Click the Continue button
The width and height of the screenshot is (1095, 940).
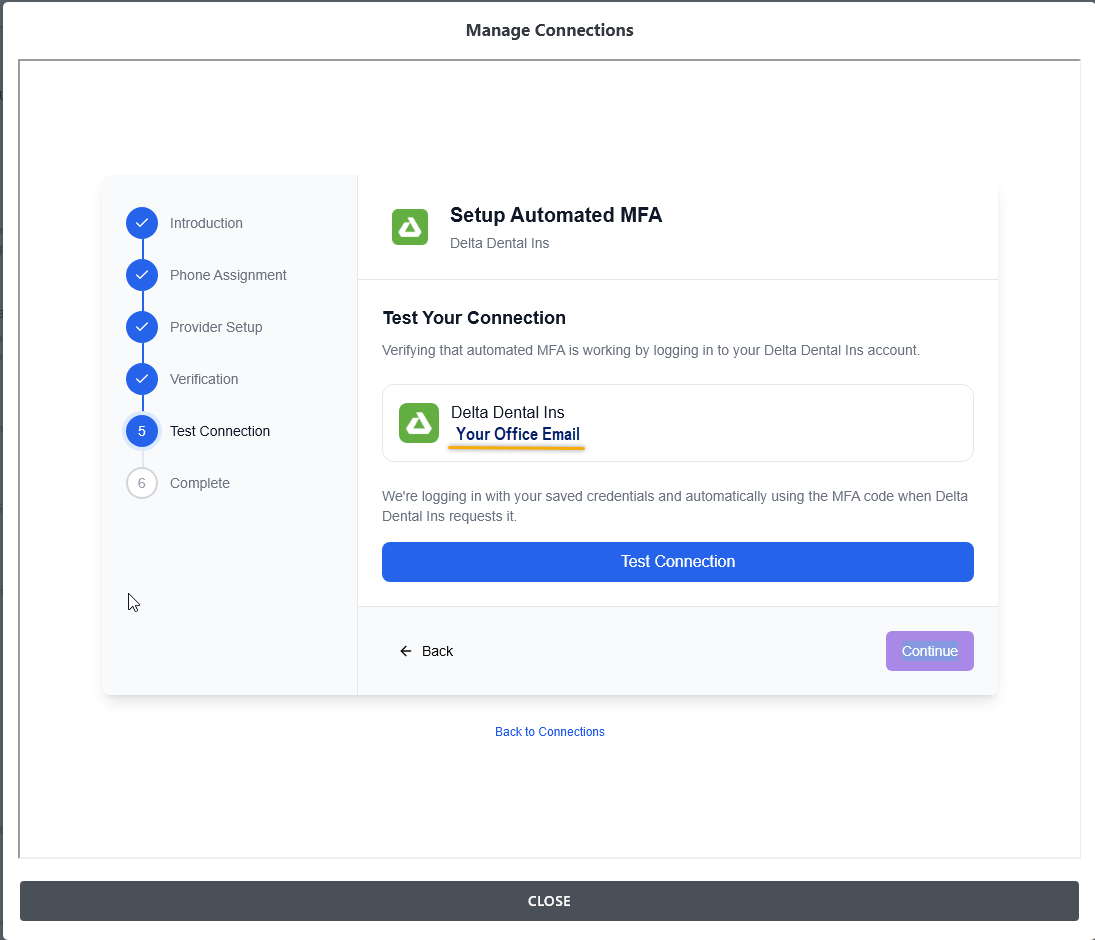coord(929,651)
